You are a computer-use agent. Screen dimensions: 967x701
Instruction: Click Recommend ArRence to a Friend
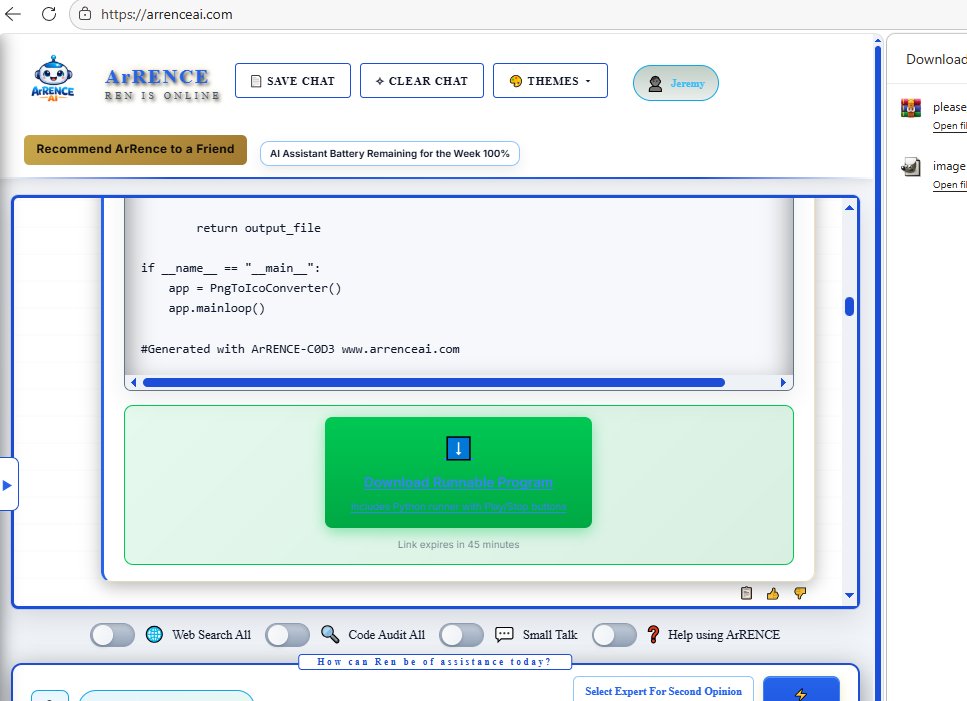135,150
